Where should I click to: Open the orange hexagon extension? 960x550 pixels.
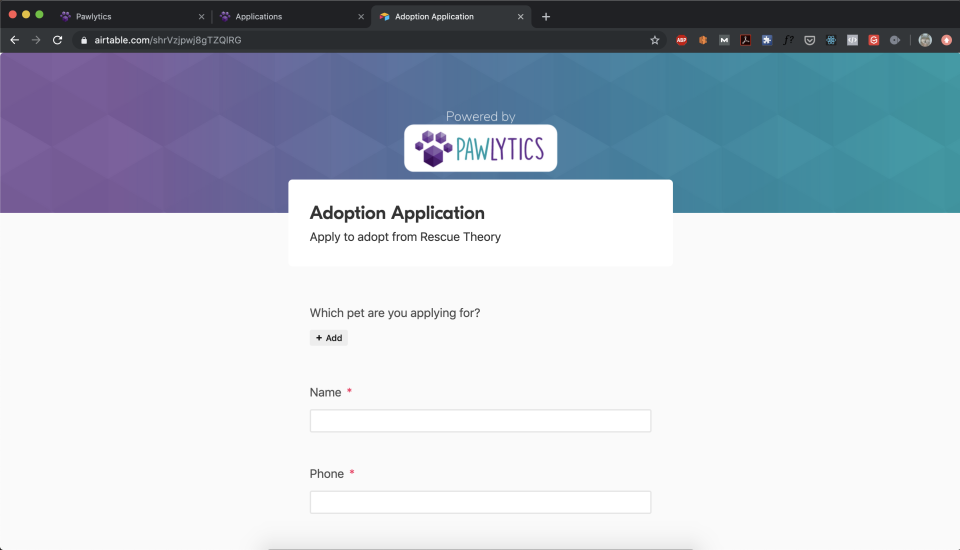pyautogui.click(x=703, y=40)
